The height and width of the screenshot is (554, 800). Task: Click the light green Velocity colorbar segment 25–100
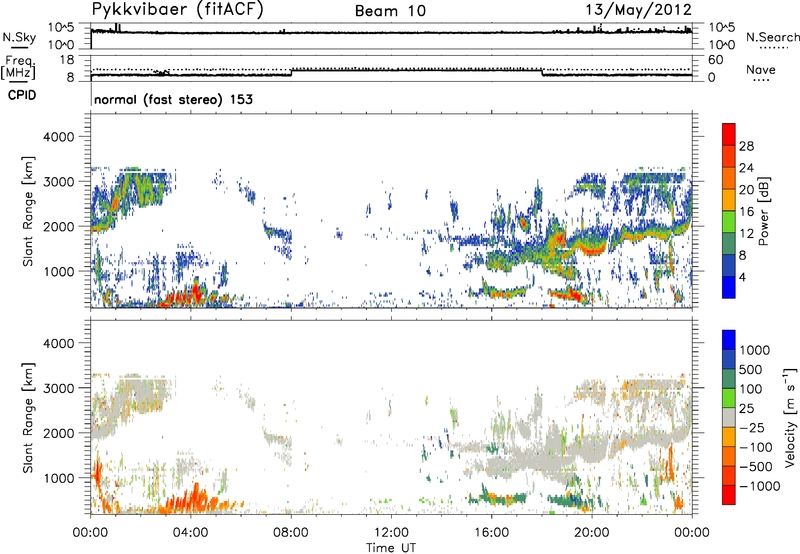(729, 398)
